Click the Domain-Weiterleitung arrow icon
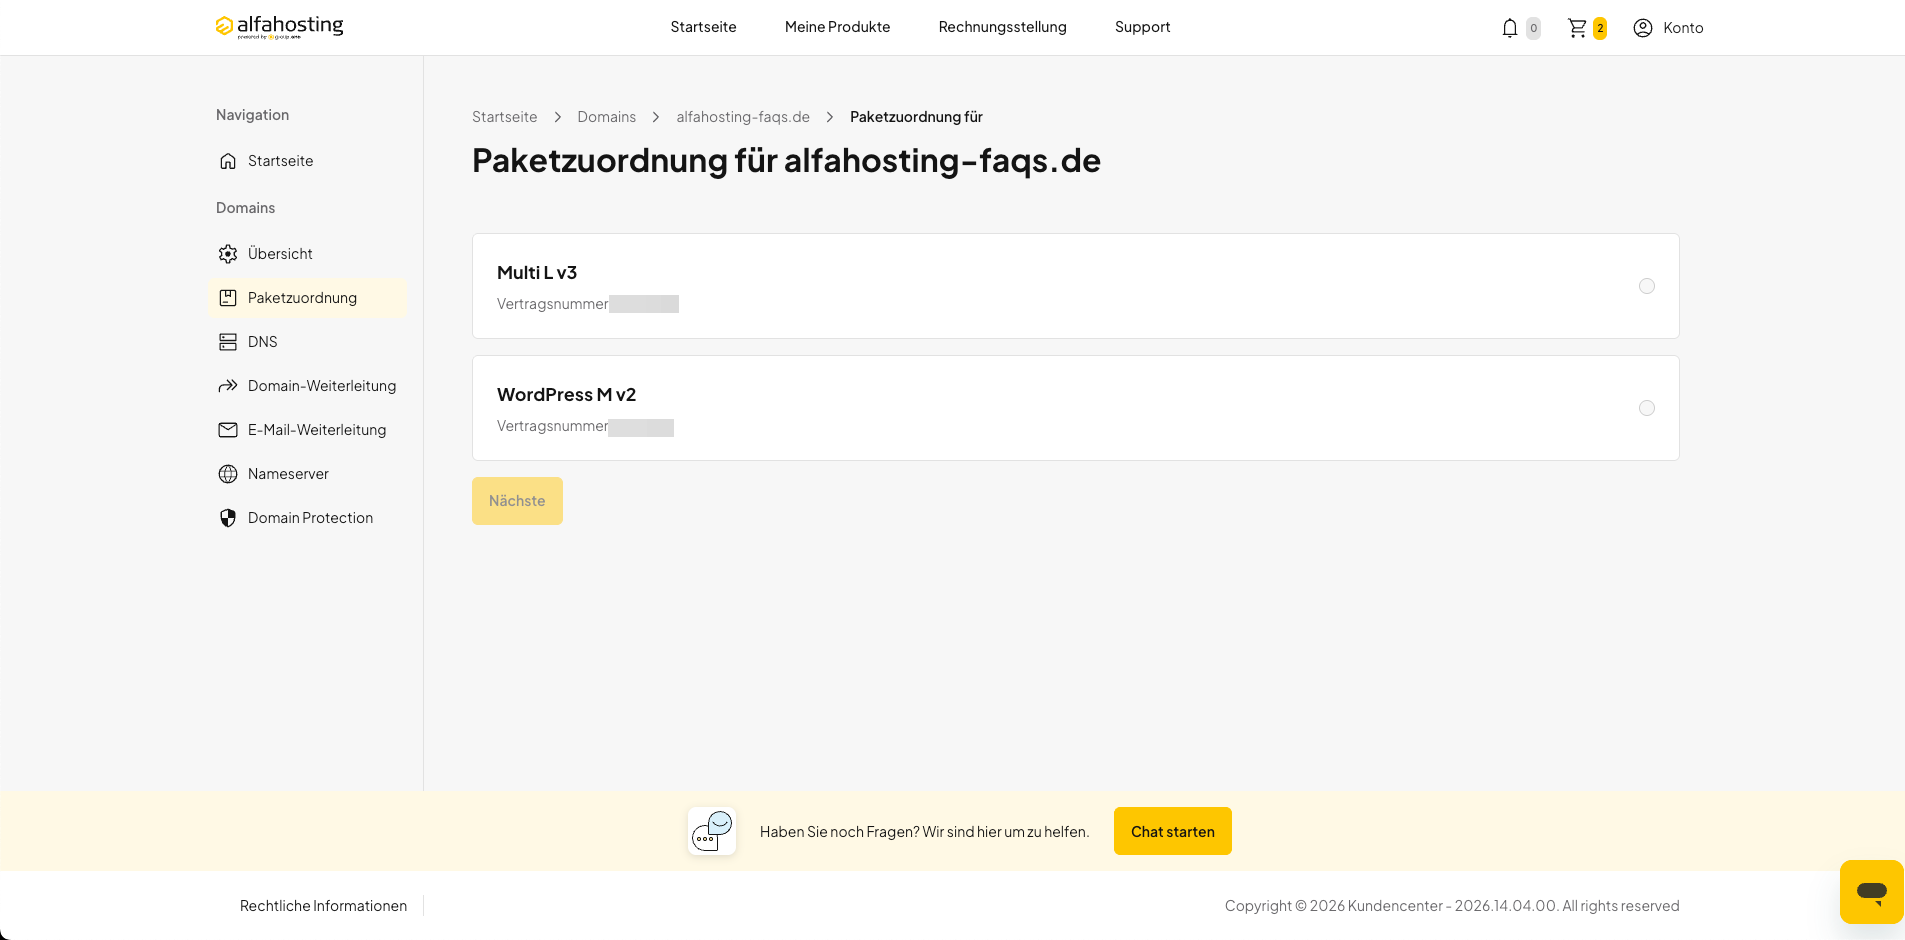Viewport: 1905px width, 940px height. pos(228,386)
